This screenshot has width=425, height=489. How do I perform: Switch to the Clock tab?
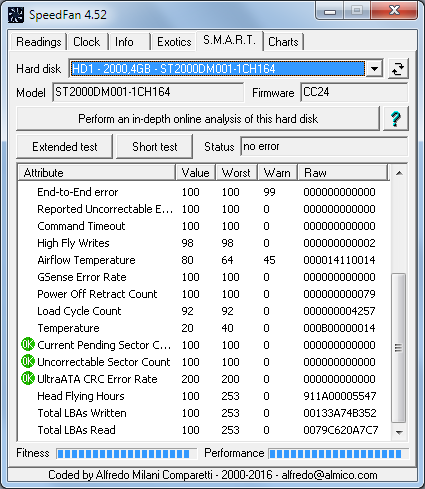(87, 42)
